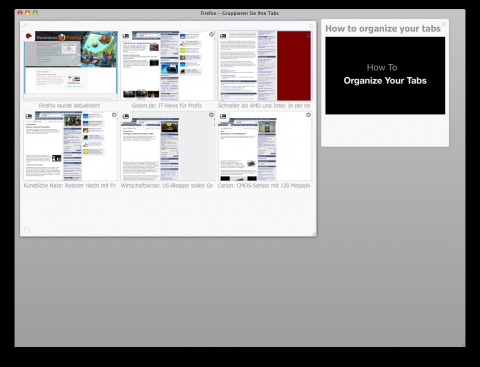Image resolution: width=480 pixels, height=367 pixels.
Task: Click the favicon on the Golem.de IT-News tab
Action: (x=126, y=36)
